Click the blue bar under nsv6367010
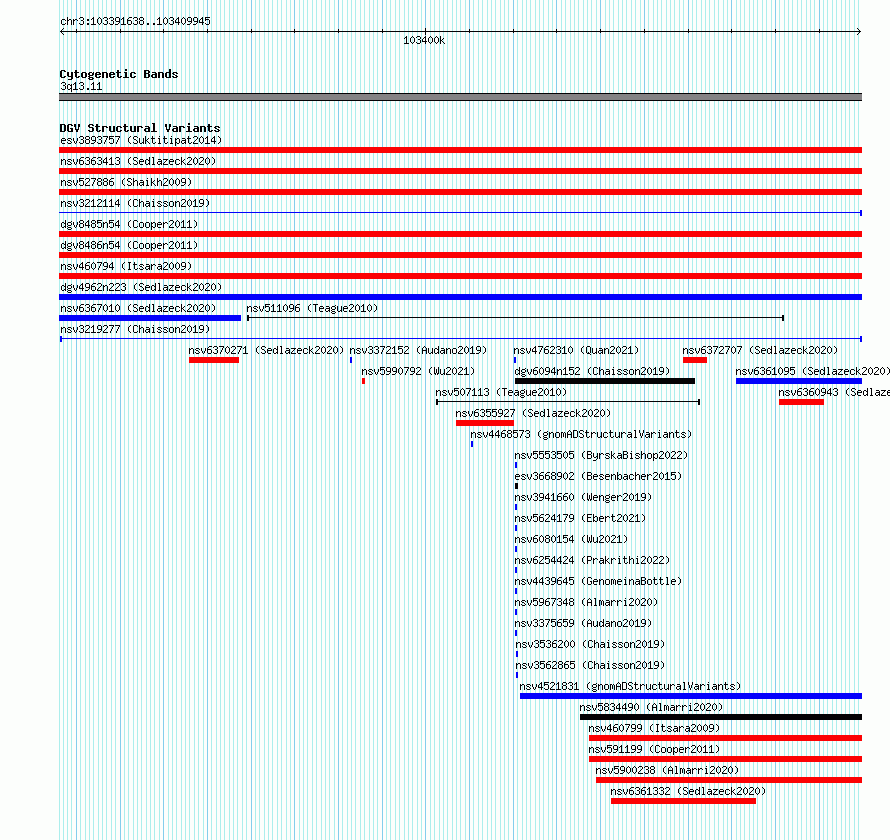 (x=150, y=318)
